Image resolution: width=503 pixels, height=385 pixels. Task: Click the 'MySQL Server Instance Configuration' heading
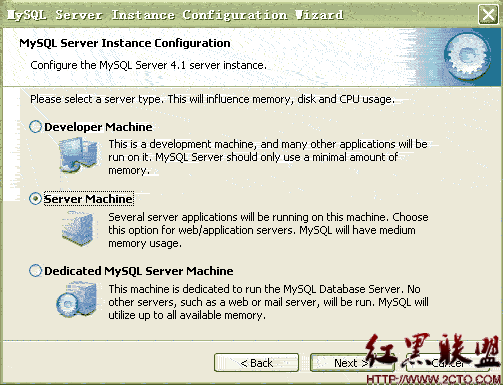click(125, 43)
